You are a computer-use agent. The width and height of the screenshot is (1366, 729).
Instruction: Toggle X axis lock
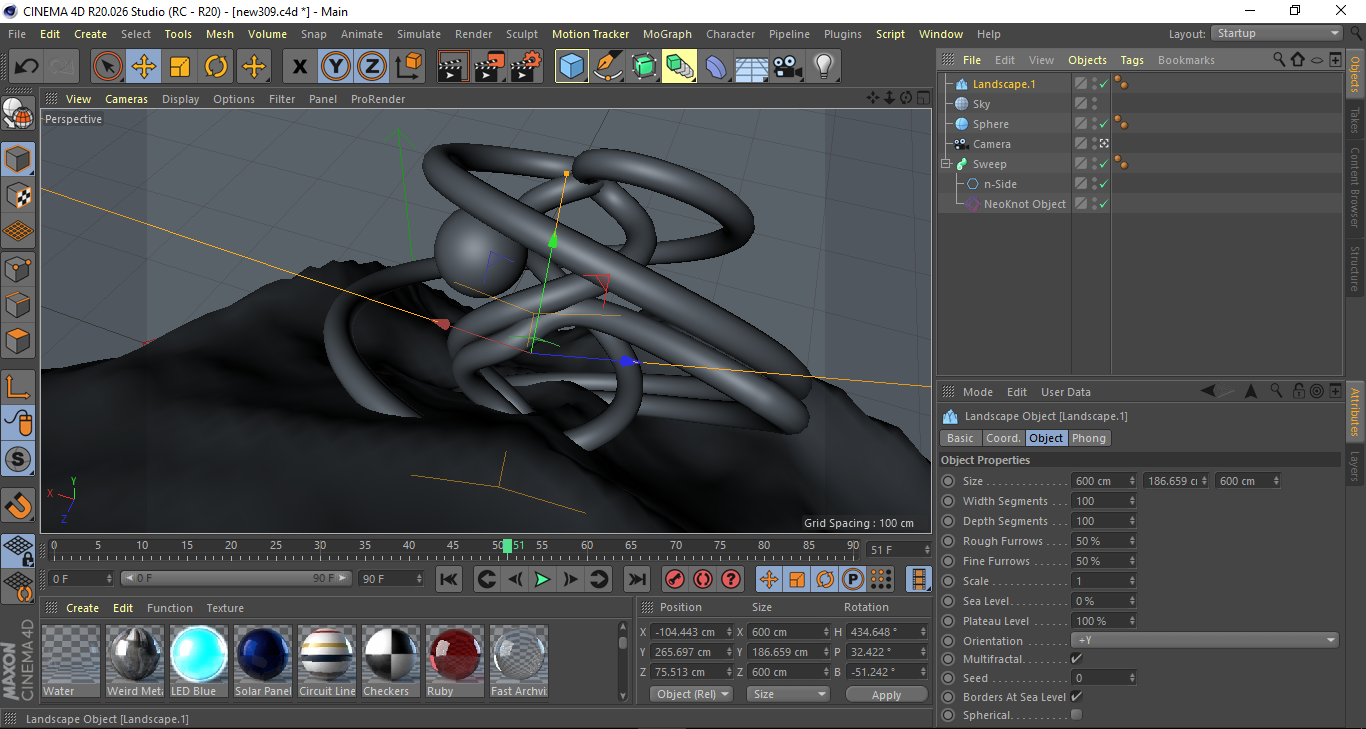[x=299, y=67]
